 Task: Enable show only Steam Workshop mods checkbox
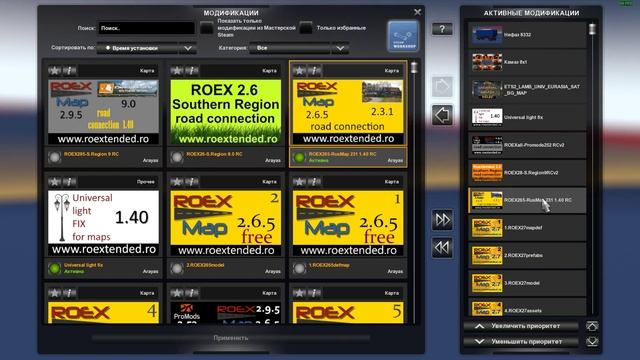(x=207, y=28)
